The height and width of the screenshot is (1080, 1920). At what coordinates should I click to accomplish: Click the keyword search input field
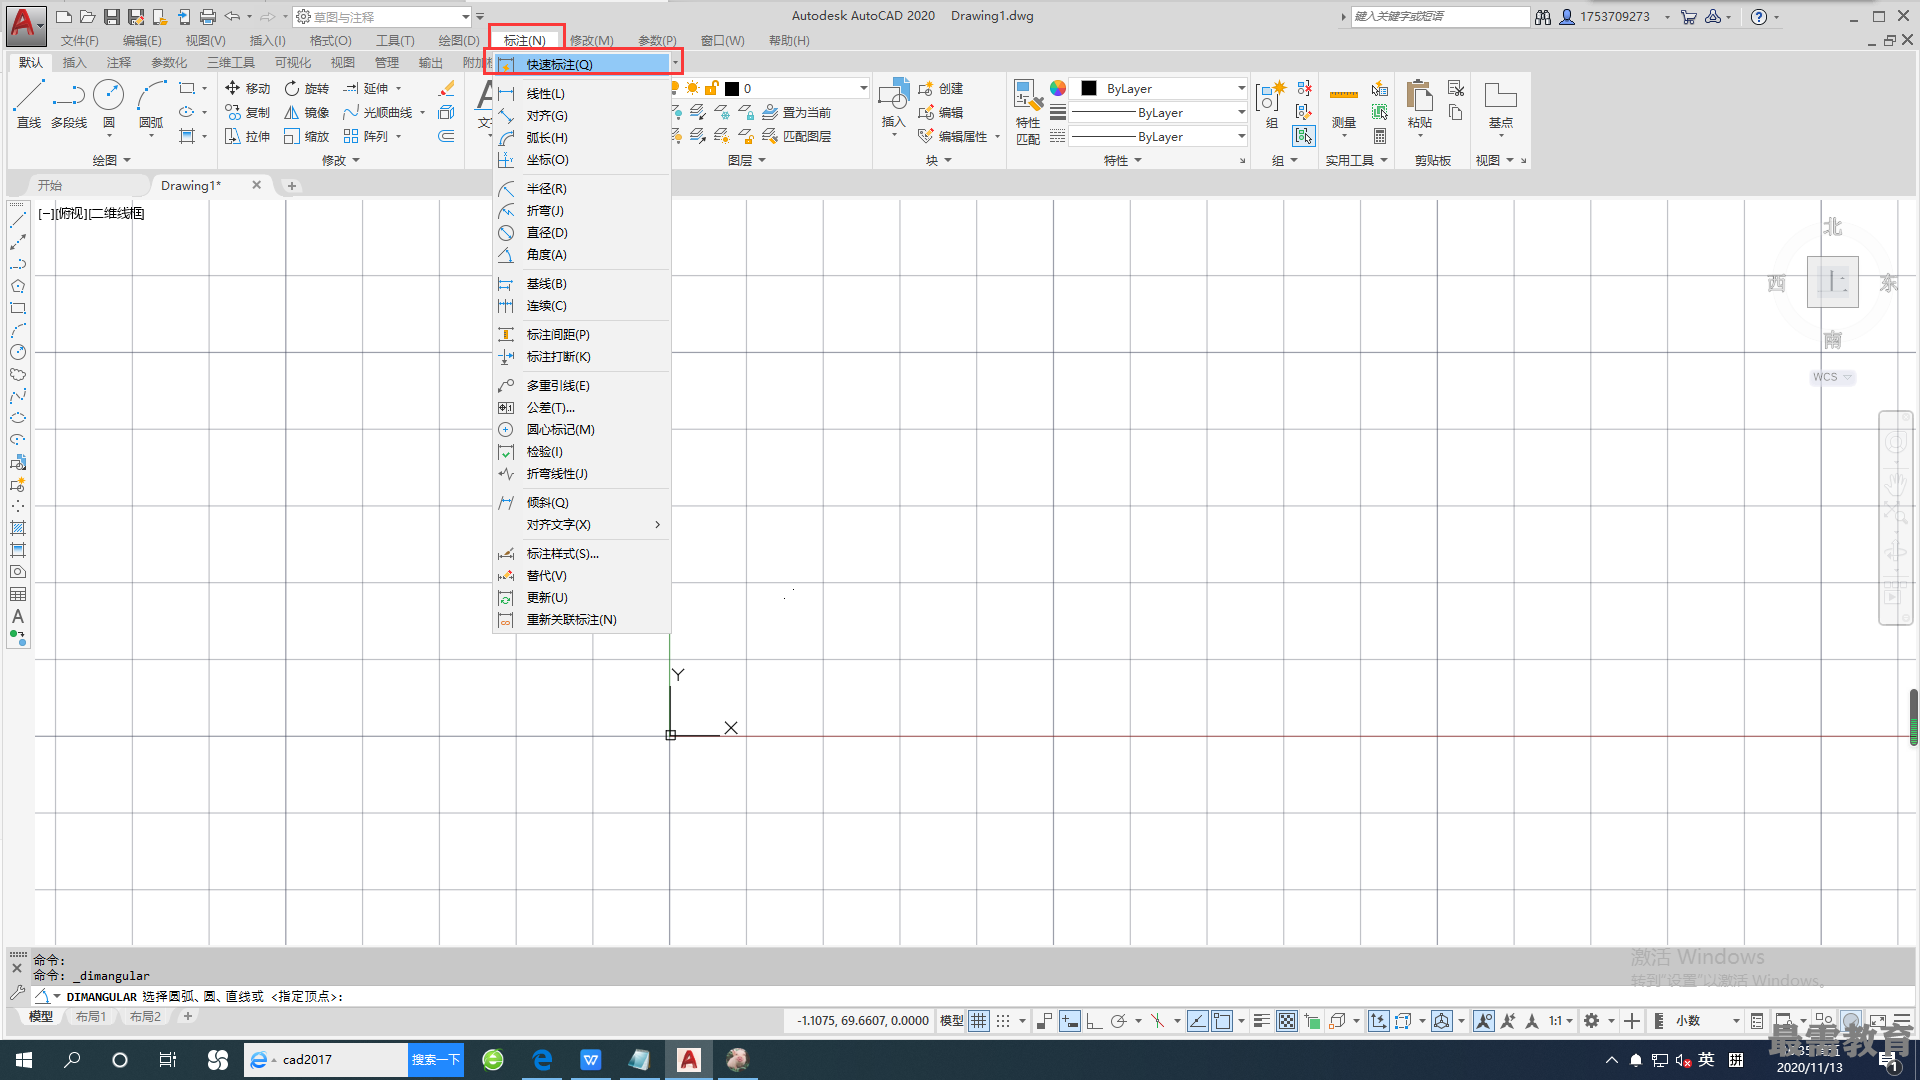pyautogui.click(x=1440, y=16)
